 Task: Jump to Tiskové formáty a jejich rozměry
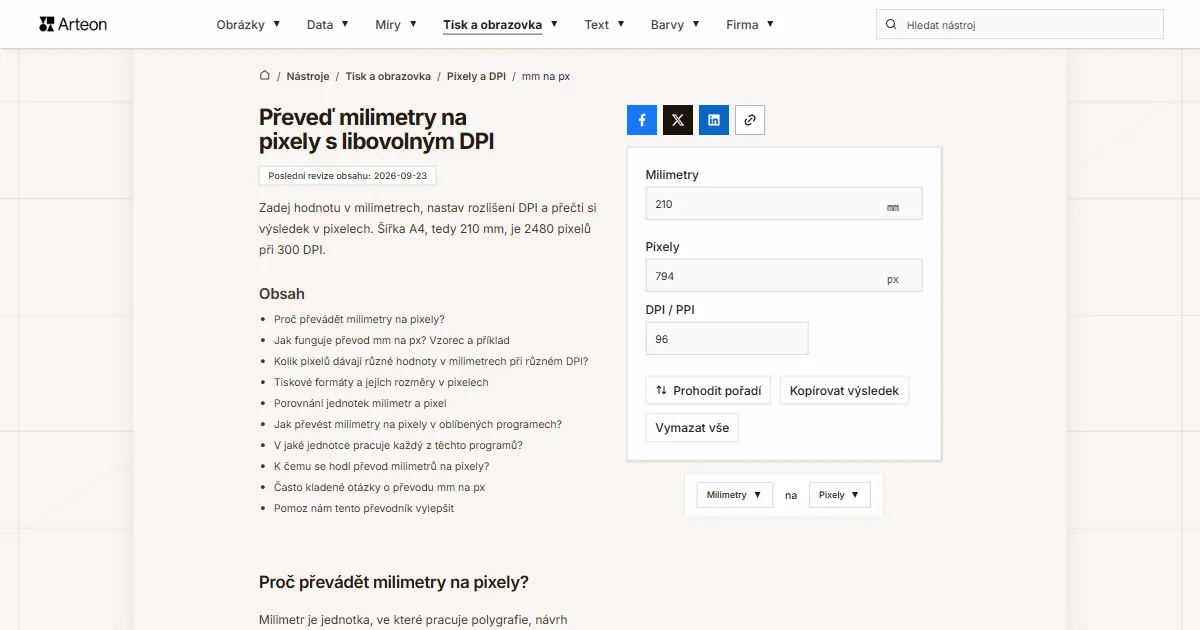pos(381,382)
